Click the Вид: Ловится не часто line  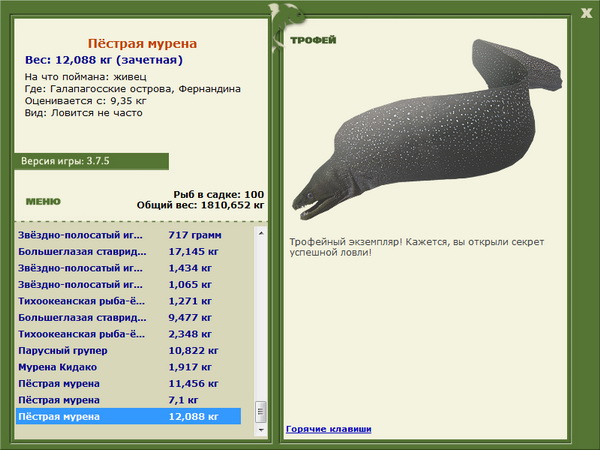pos(83,113)
